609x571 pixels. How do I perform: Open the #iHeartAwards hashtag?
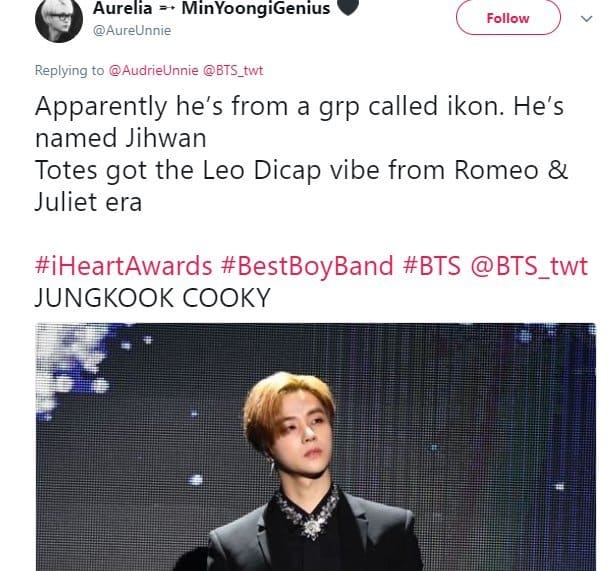tap(124, 267)
